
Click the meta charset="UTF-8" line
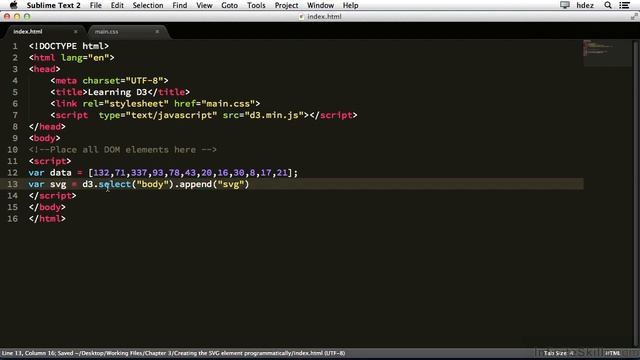pyautogui.click(x=109, y=80)
